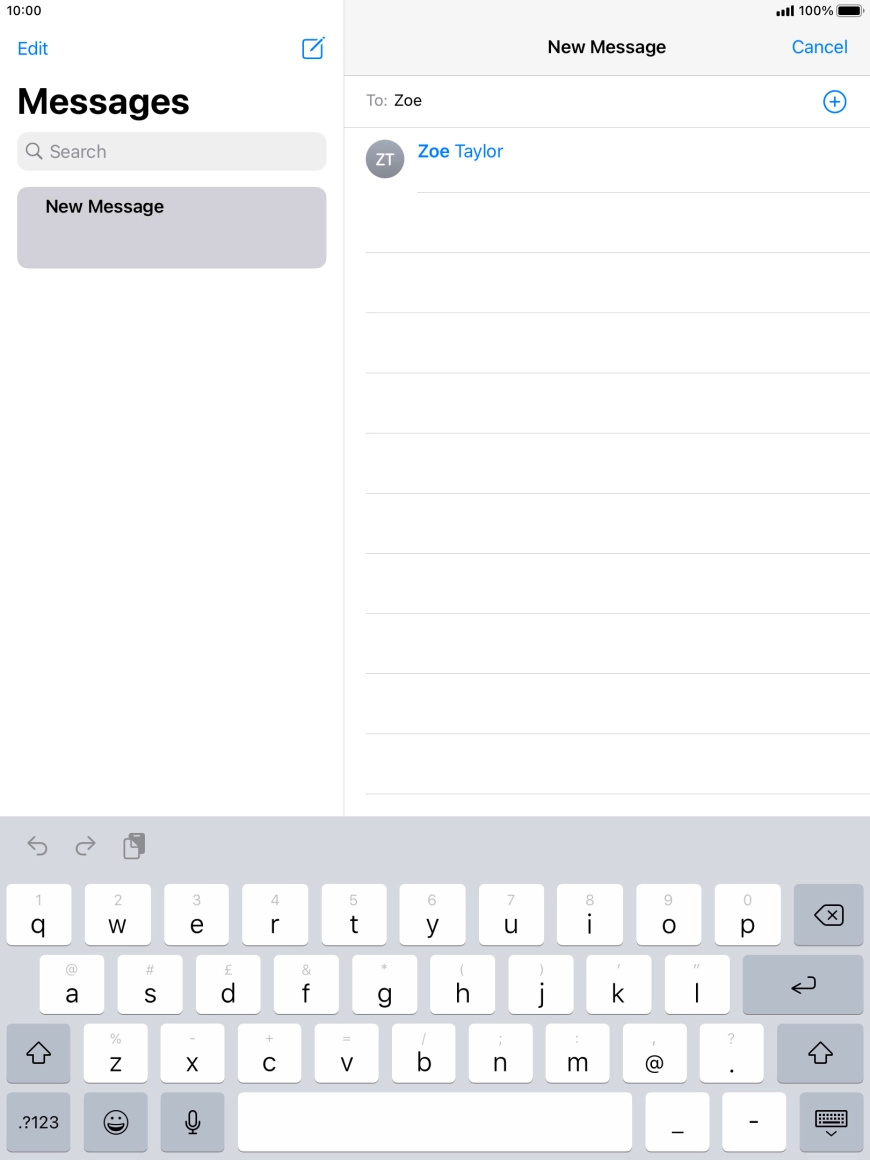Viewport: 870px width, 1160px height.
Task: Tap the undo arrow icon
Action: [37, 846]
